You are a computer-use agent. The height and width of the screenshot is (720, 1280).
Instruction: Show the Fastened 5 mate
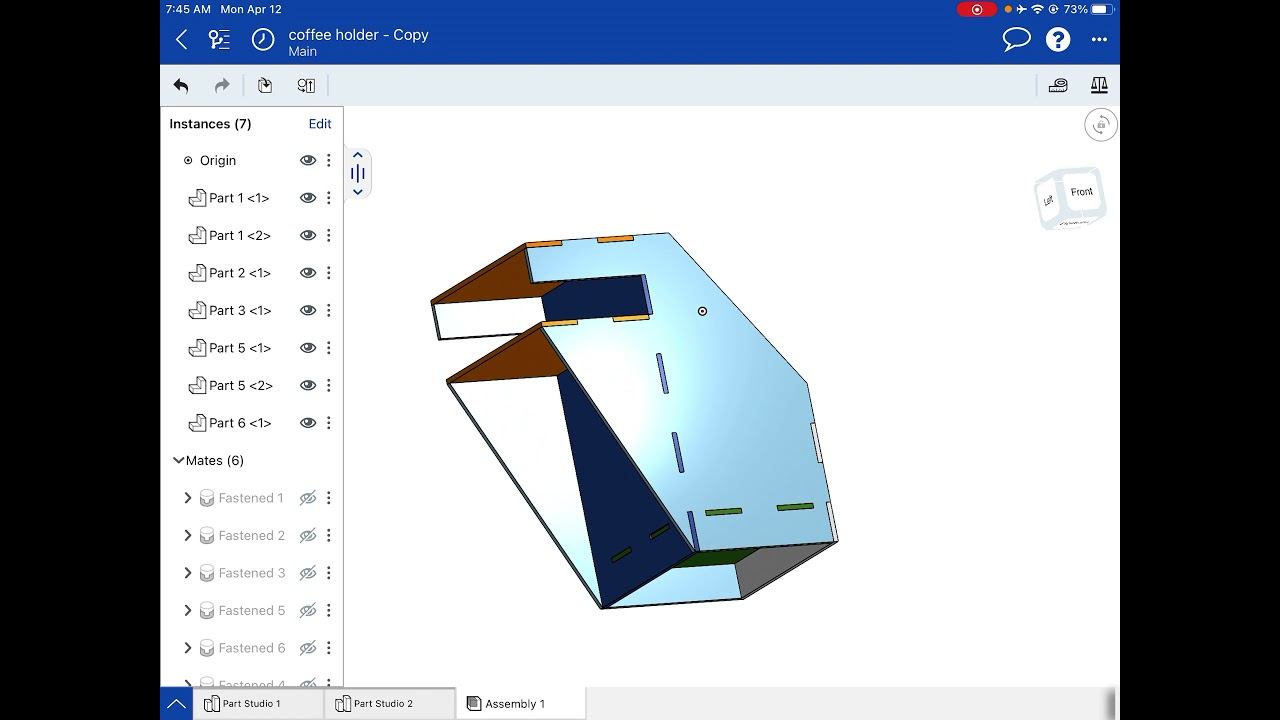coord(308,610)
